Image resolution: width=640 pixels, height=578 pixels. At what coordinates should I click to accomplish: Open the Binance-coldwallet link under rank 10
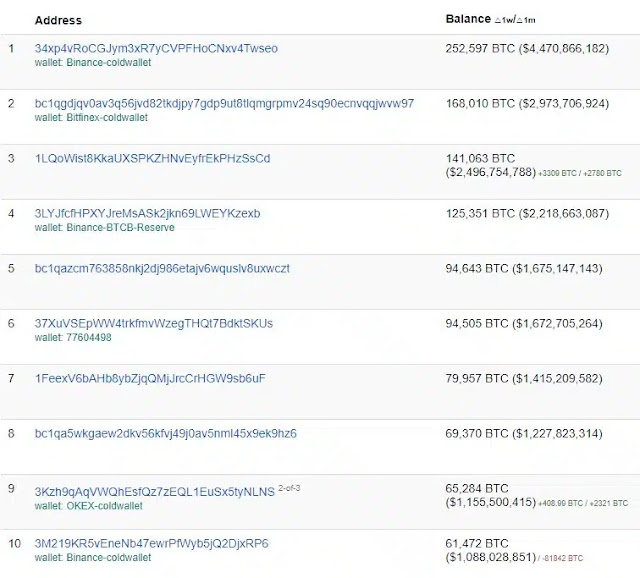click(x=109, y=558)
